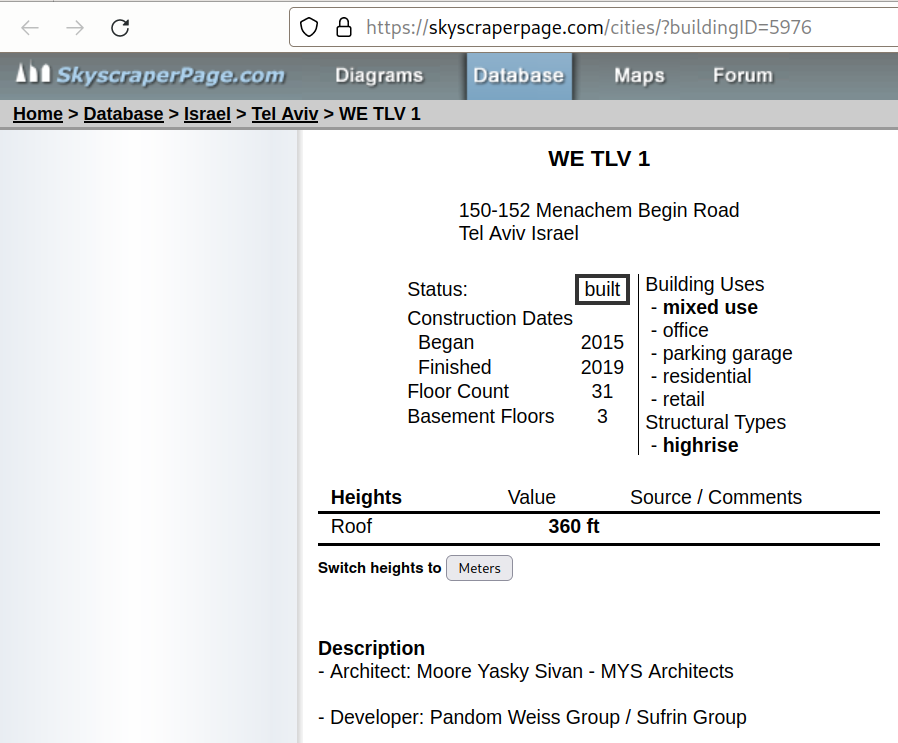Click the 'highrise' structural type

pos(700,445)
